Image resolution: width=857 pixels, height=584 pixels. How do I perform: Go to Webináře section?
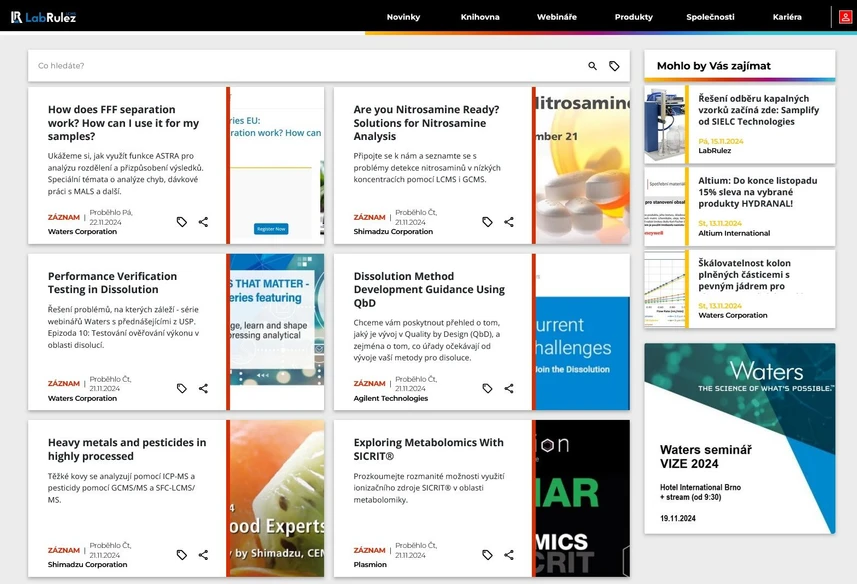click(x=556, y=17)
